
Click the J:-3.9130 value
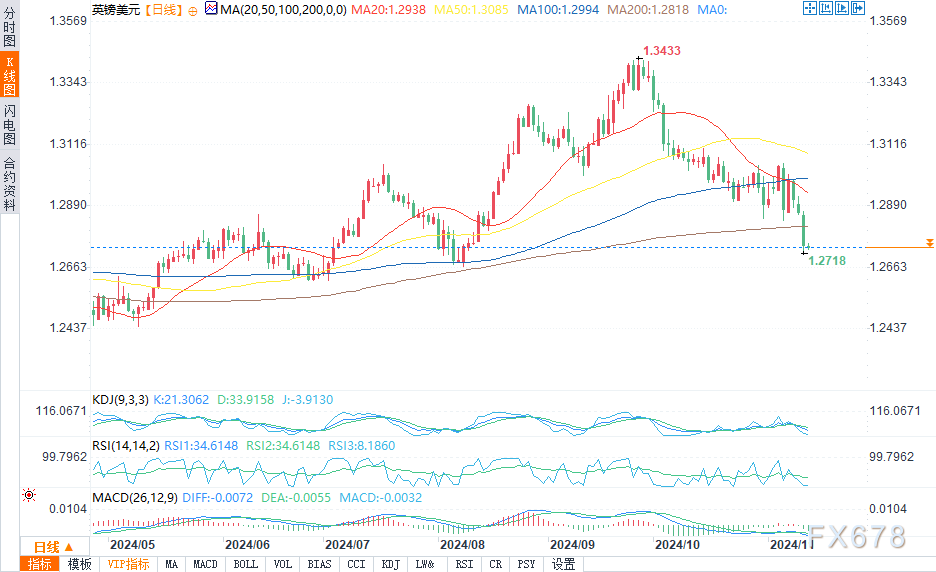tap(306, 399)
